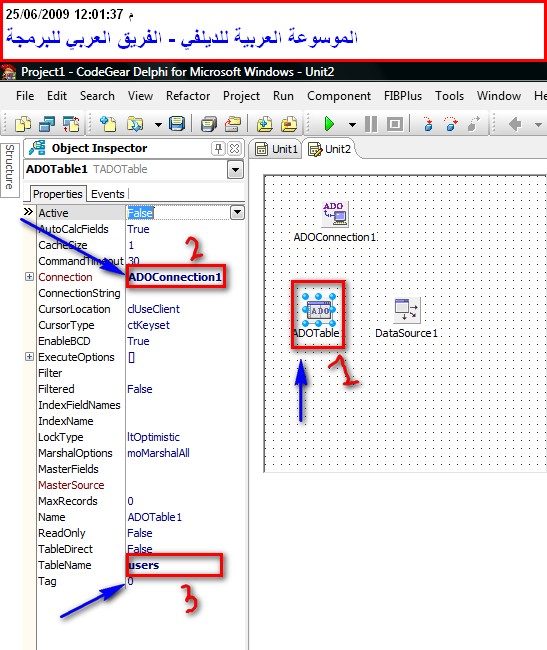
Task: Expand the ExecuteOptions property node
Action: [29, 357]
